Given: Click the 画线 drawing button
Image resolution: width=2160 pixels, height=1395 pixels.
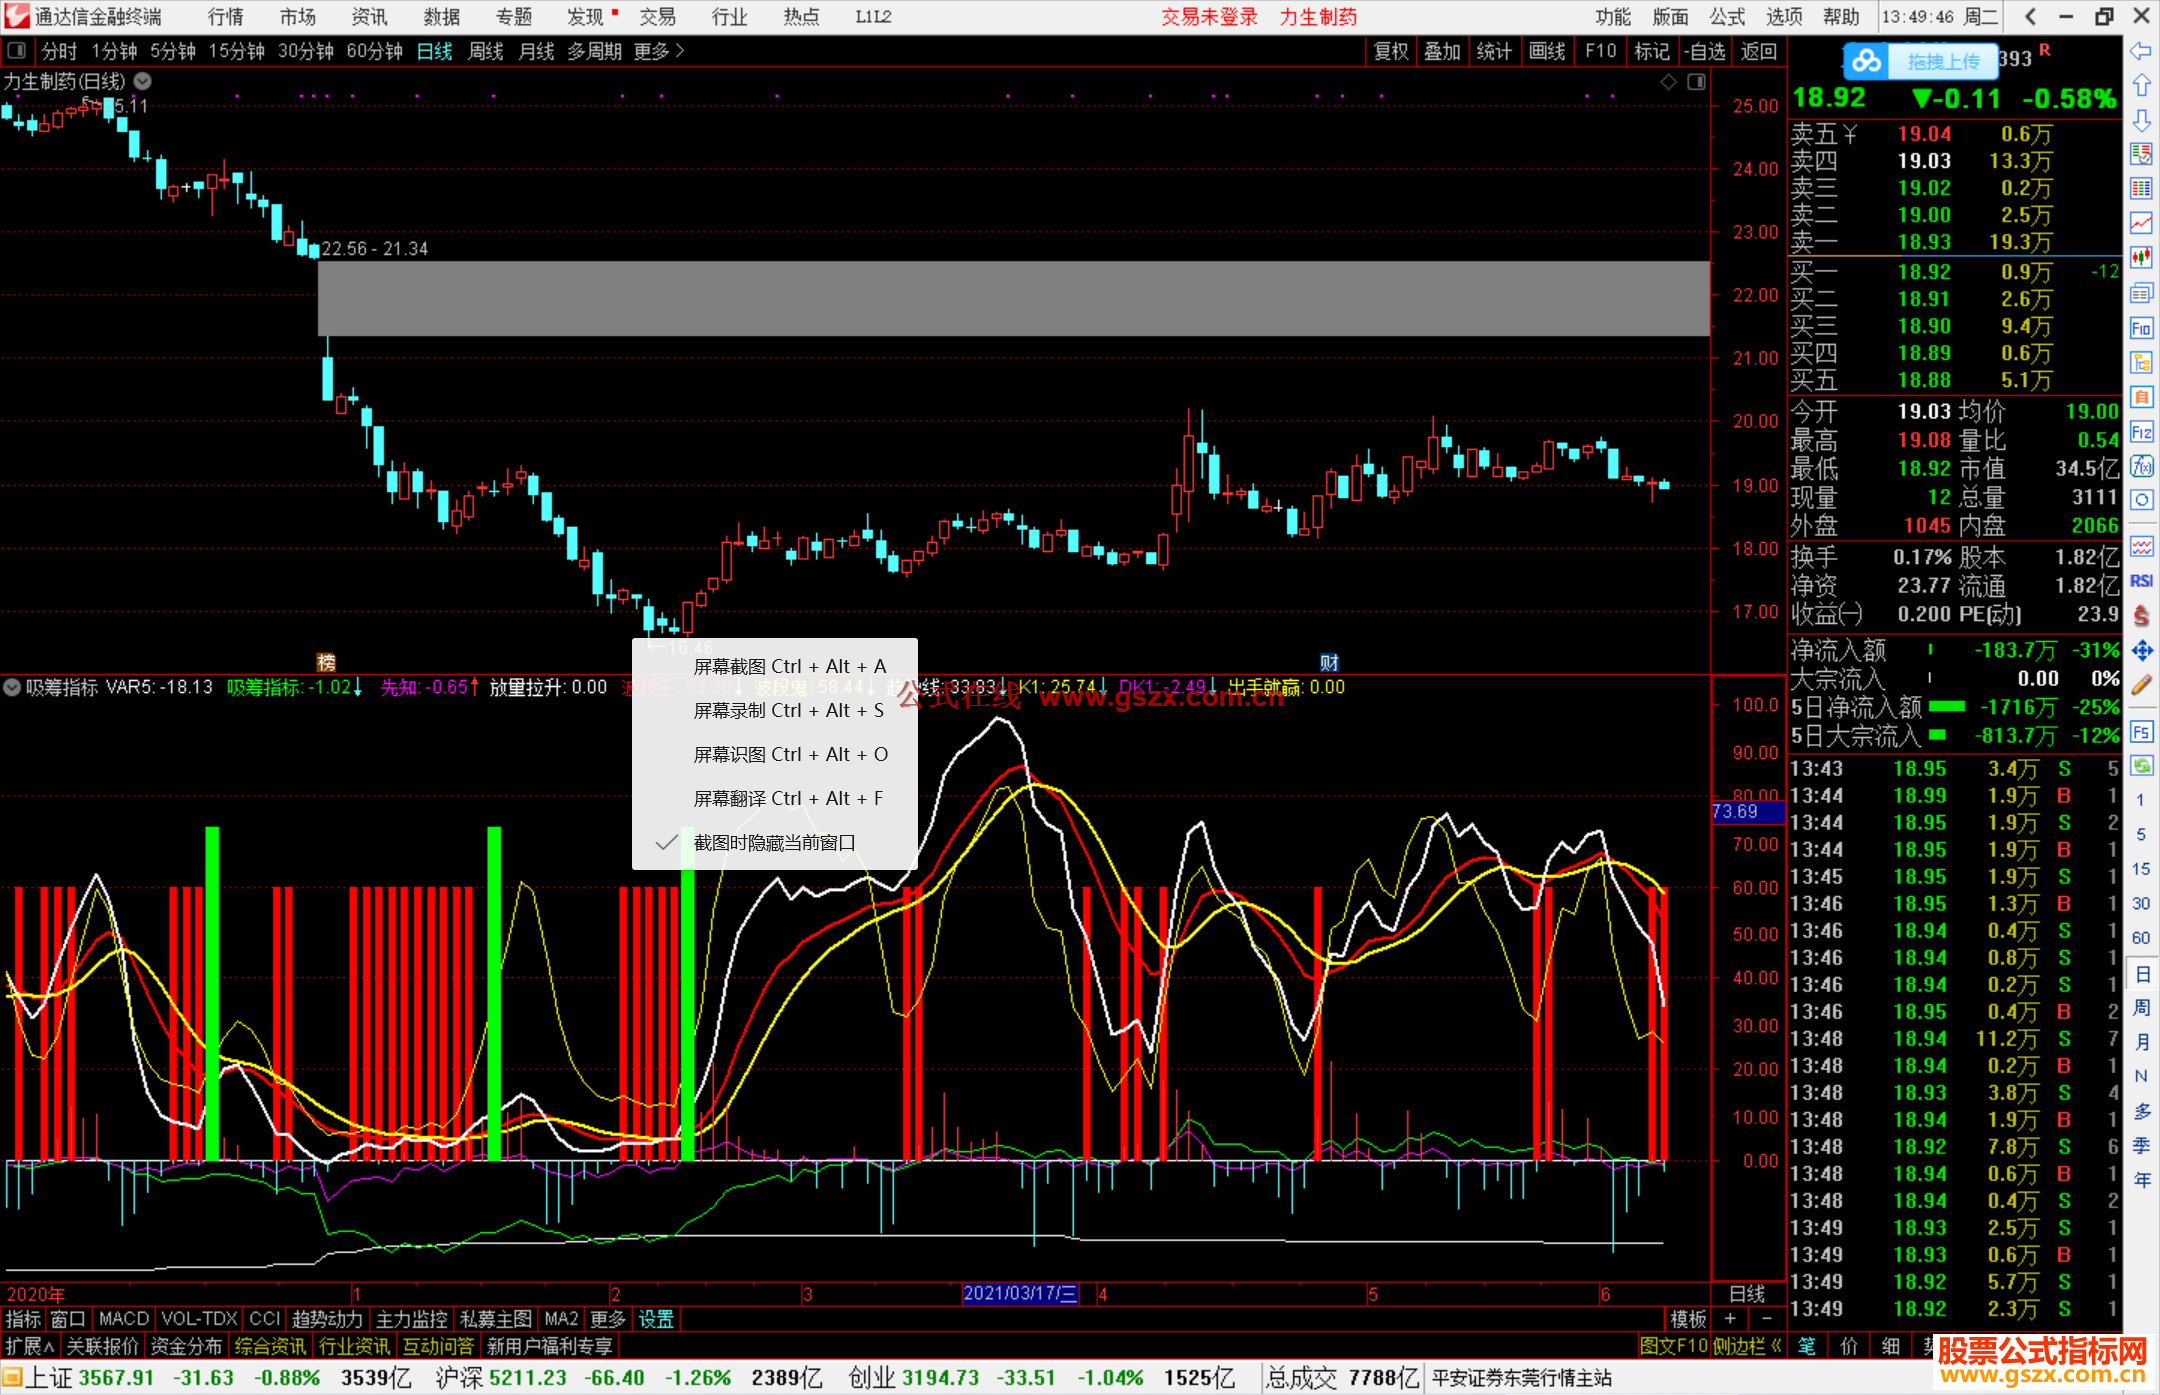Looking at the screenshot, I should coord(1547,51).
